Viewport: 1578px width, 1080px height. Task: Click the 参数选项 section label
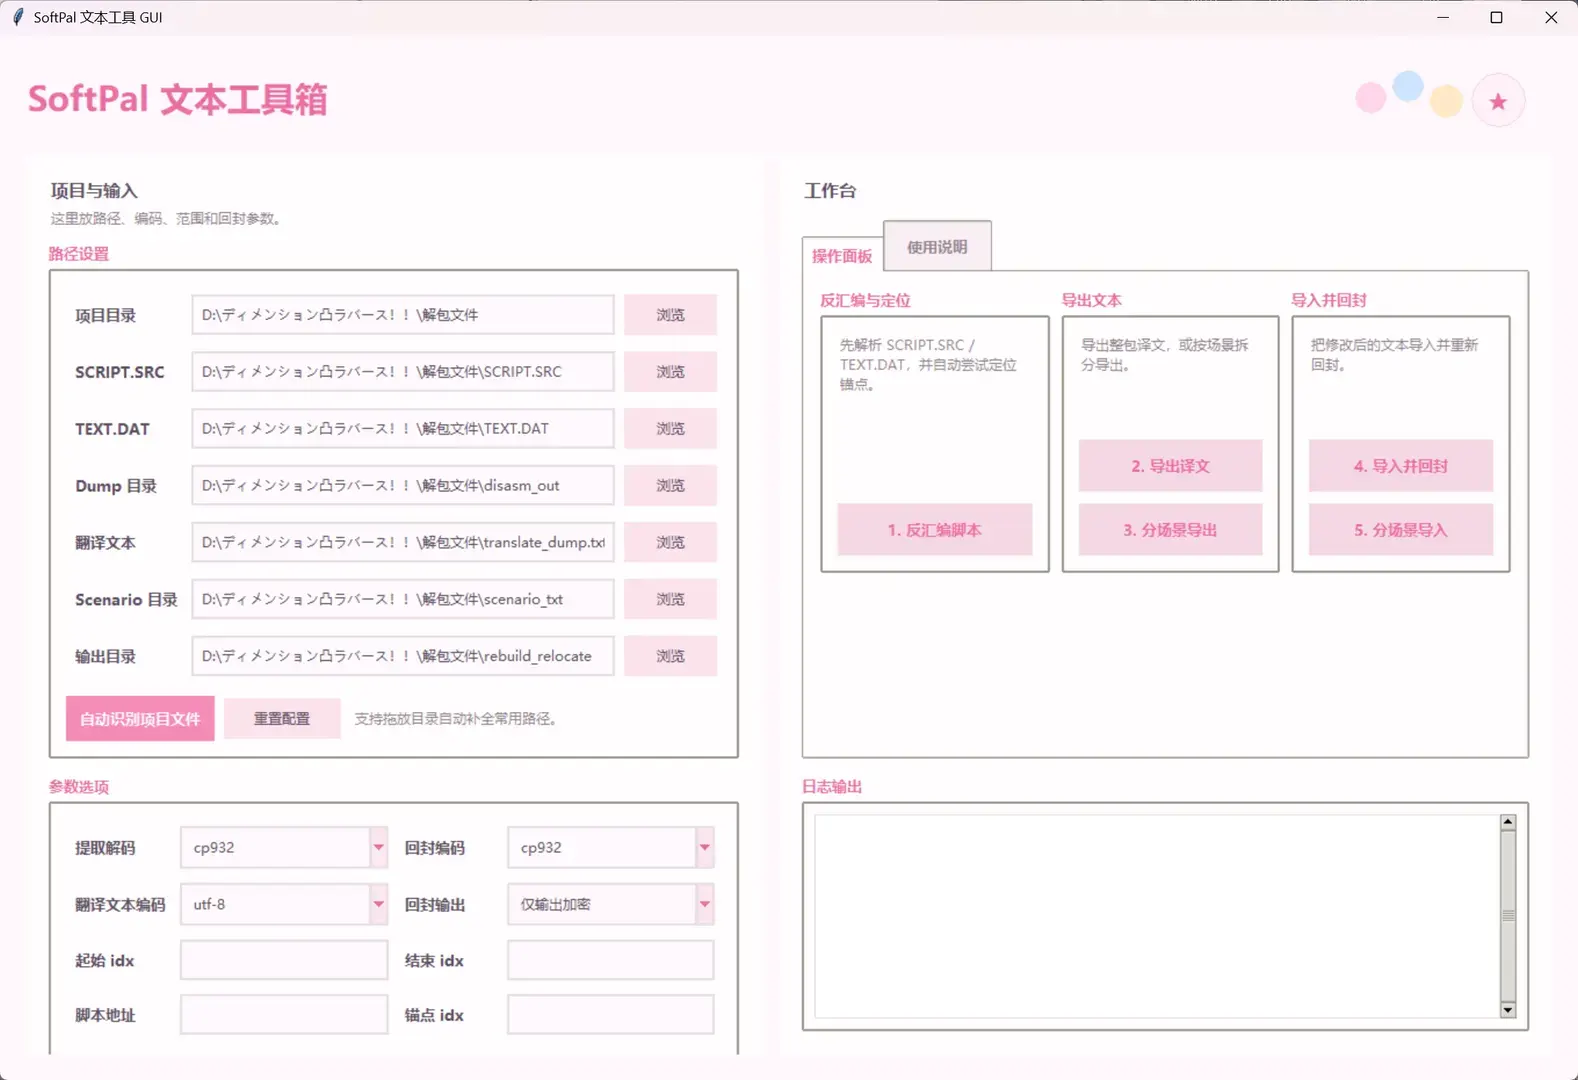tap(79, 787)
